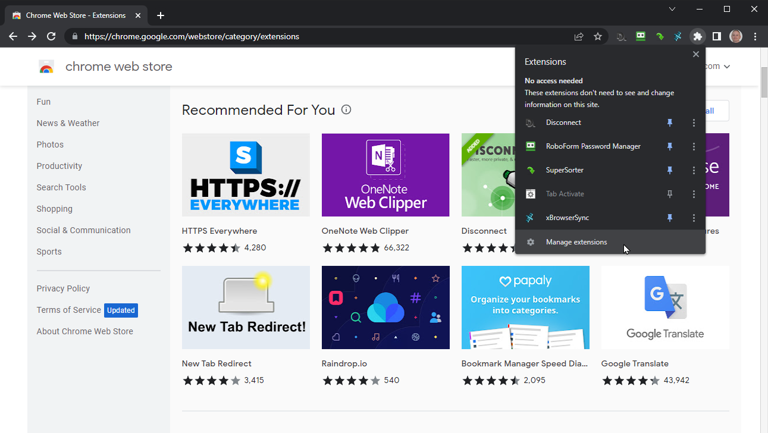Unpin xBrowserSync from the toolbar
The width and height of the screenshot is (768, 433).
tap(670, 217)
